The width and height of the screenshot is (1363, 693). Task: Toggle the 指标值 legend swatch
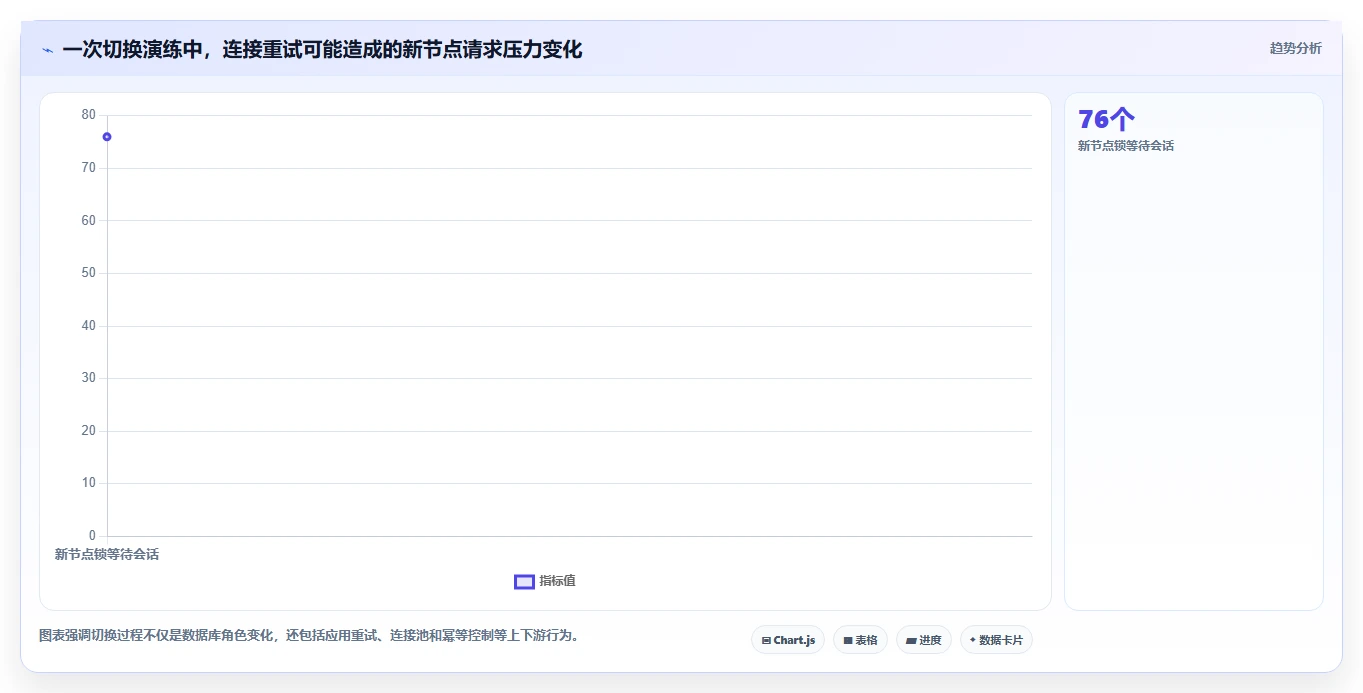524,582
